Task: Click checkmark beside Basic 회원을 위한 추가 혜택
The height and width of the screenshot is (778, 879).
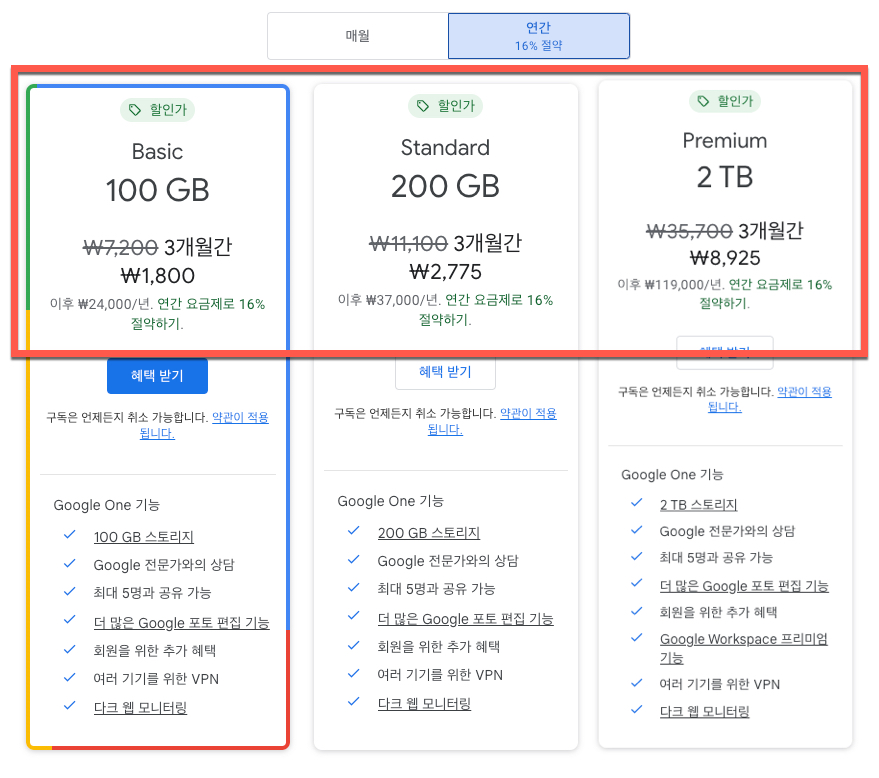Action: [70, 649]
